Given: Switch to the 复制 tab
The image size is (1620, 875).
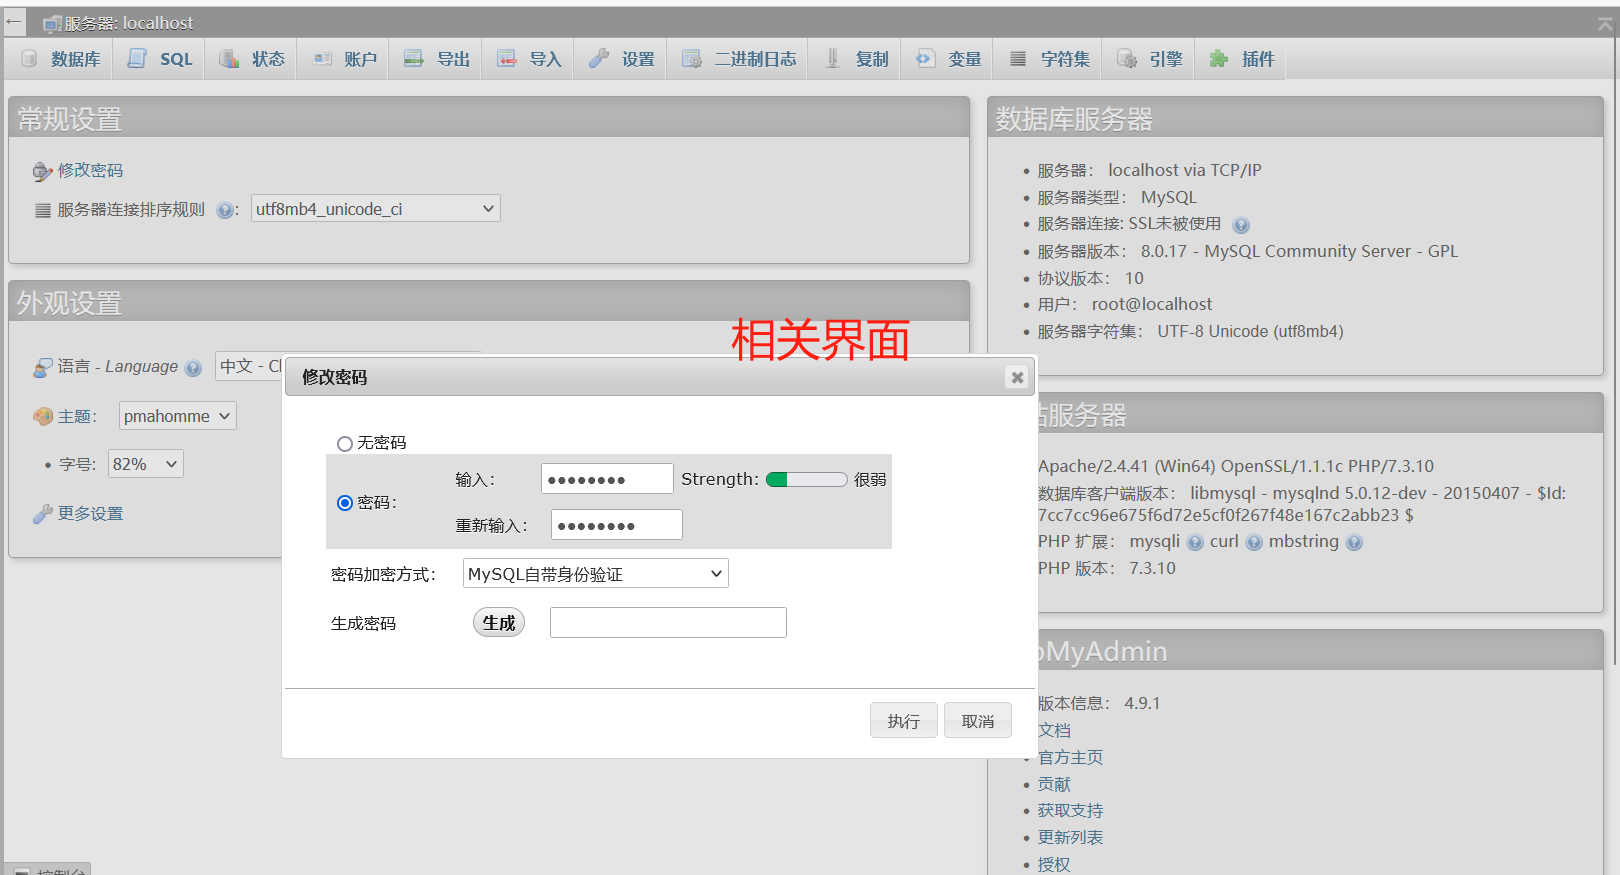Looking at the screenshot, I should point(856,59).
